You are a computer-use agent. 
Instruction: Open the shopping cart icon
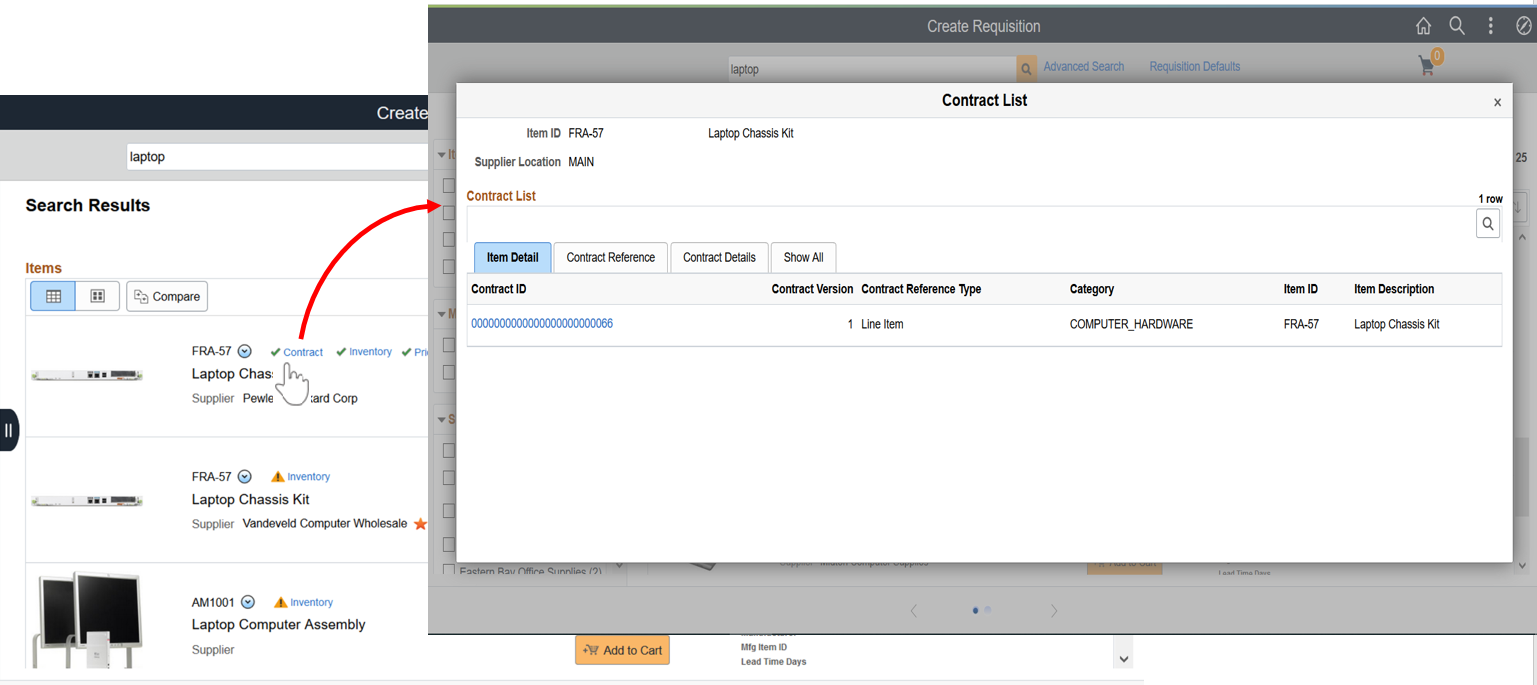[x=1429, y=64]
